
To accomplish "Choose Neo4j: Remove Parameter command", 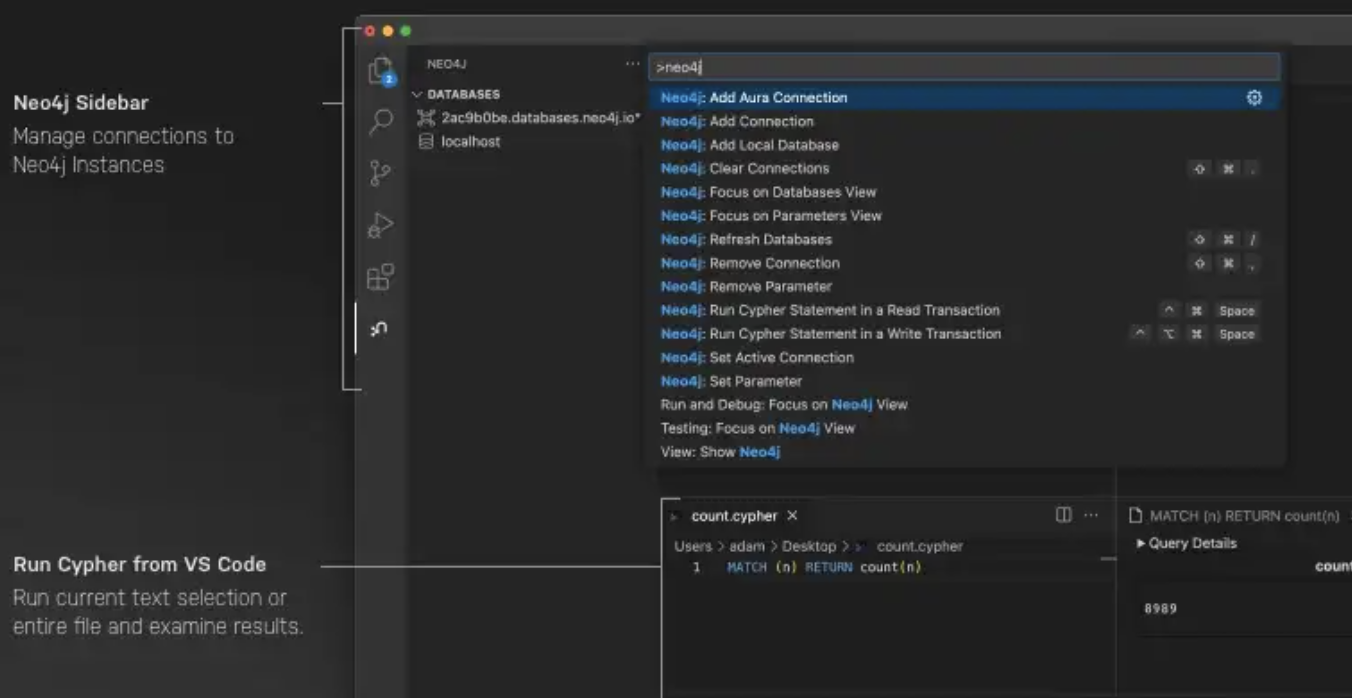I will click(x=965, y=286).
